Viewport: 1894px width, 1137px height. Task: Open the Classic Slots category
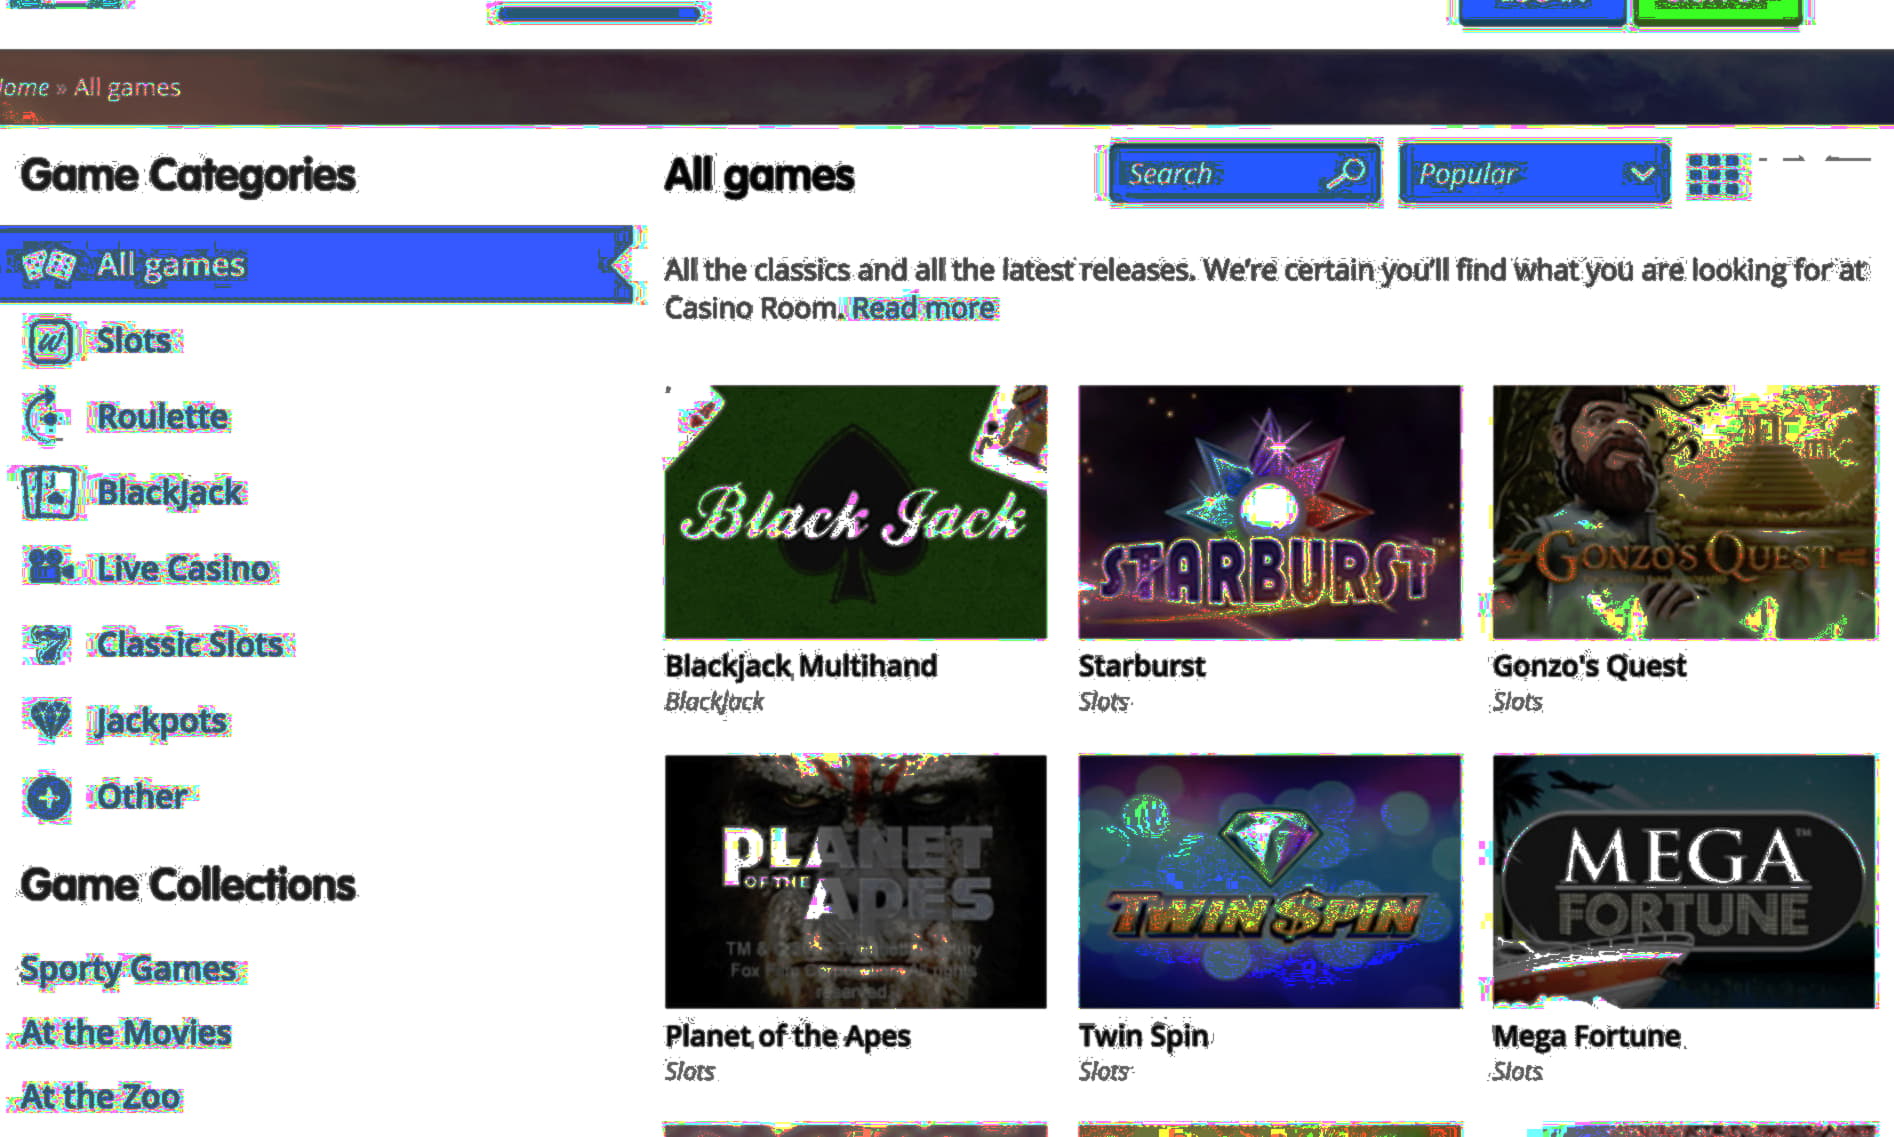(190, 645)
